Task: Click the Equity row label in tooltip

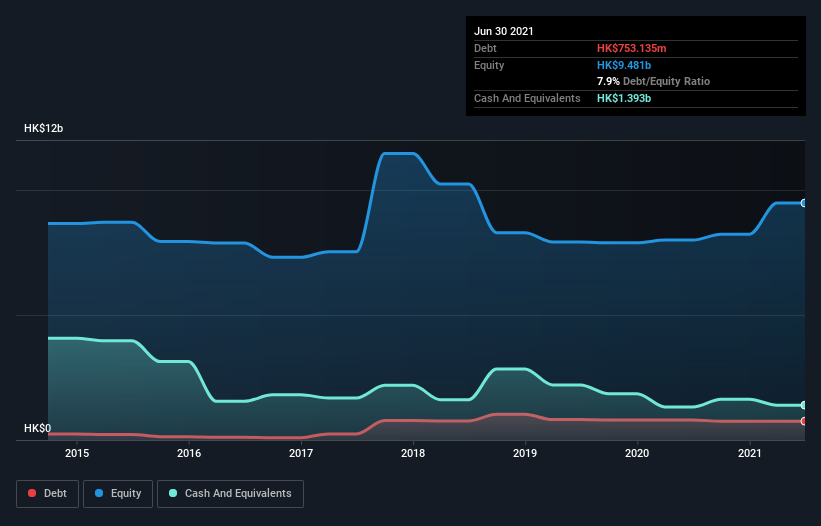Action: [489, 65]
